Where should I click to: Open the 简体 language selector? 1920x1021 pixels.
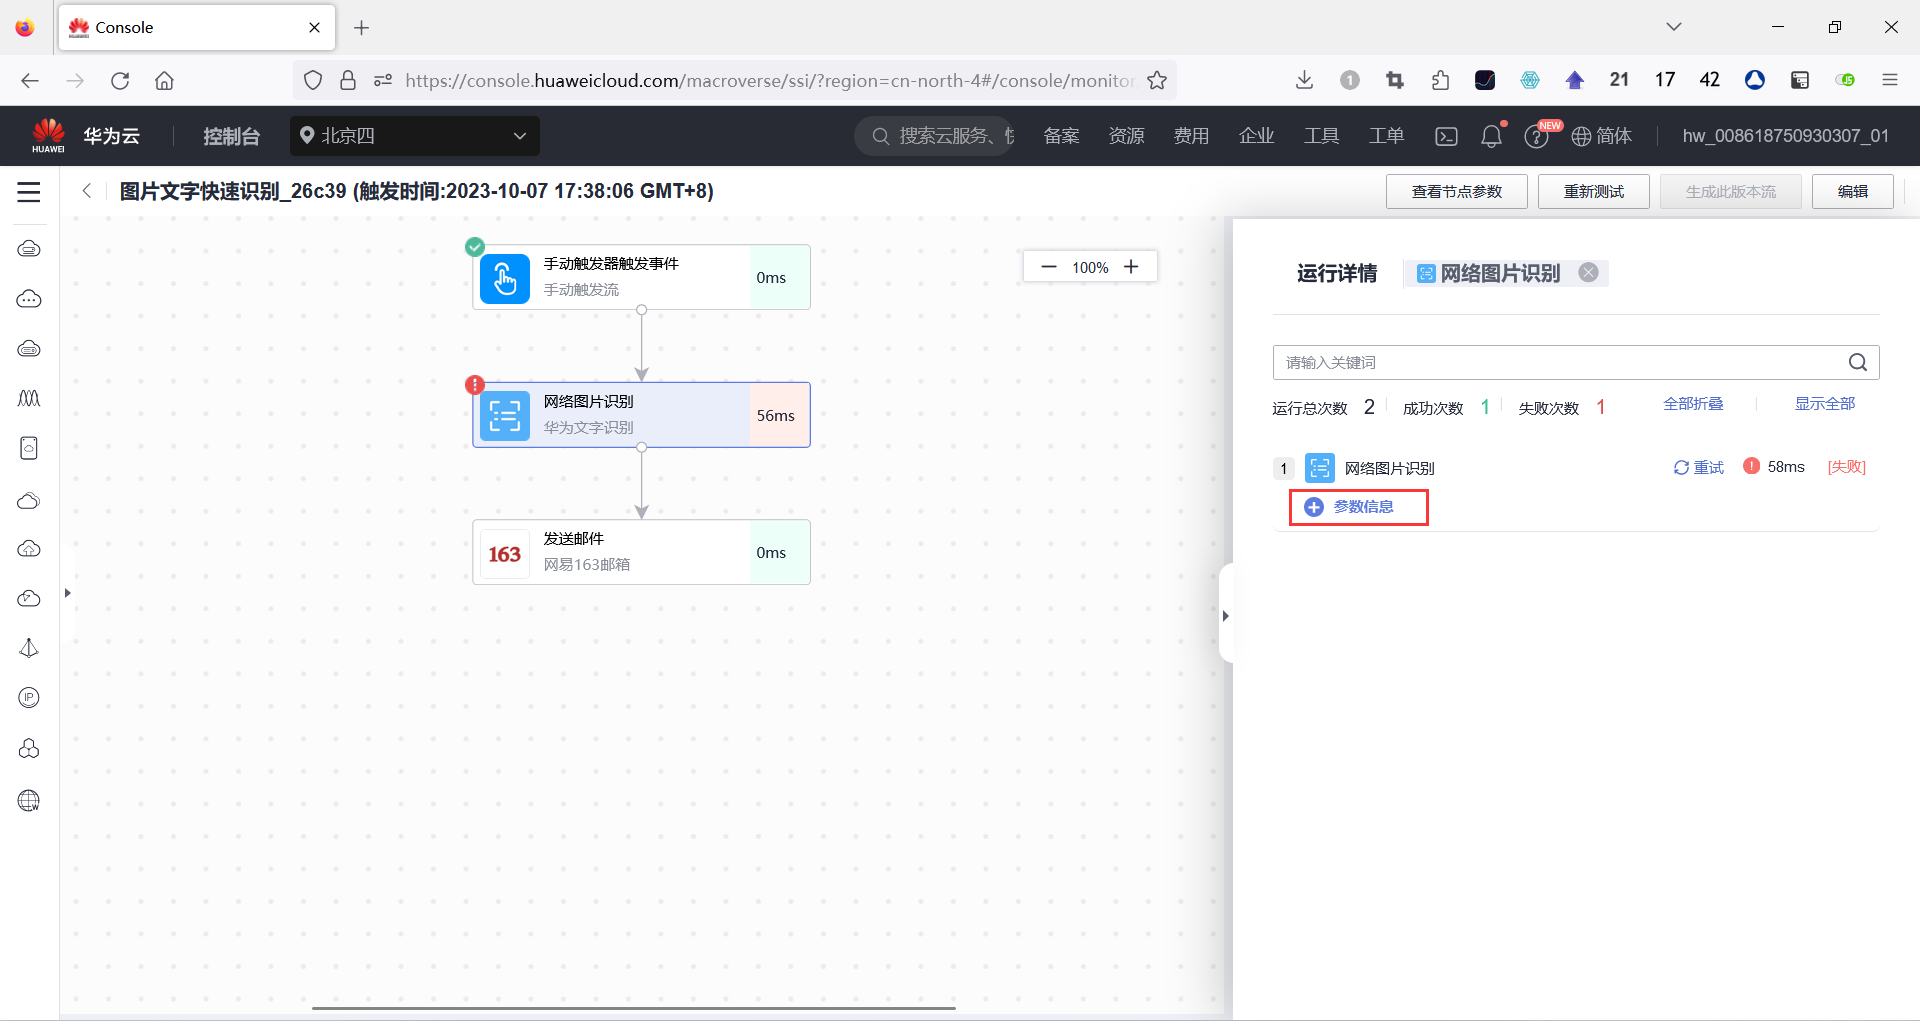click(1602, 136)
